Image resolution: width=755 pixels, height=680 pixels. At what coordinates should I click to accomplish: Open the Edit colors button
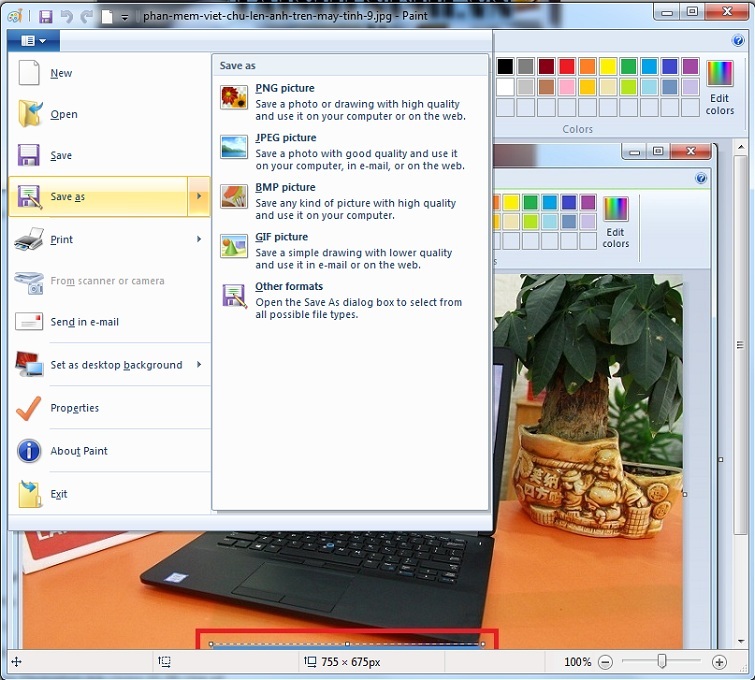(720, 87)
